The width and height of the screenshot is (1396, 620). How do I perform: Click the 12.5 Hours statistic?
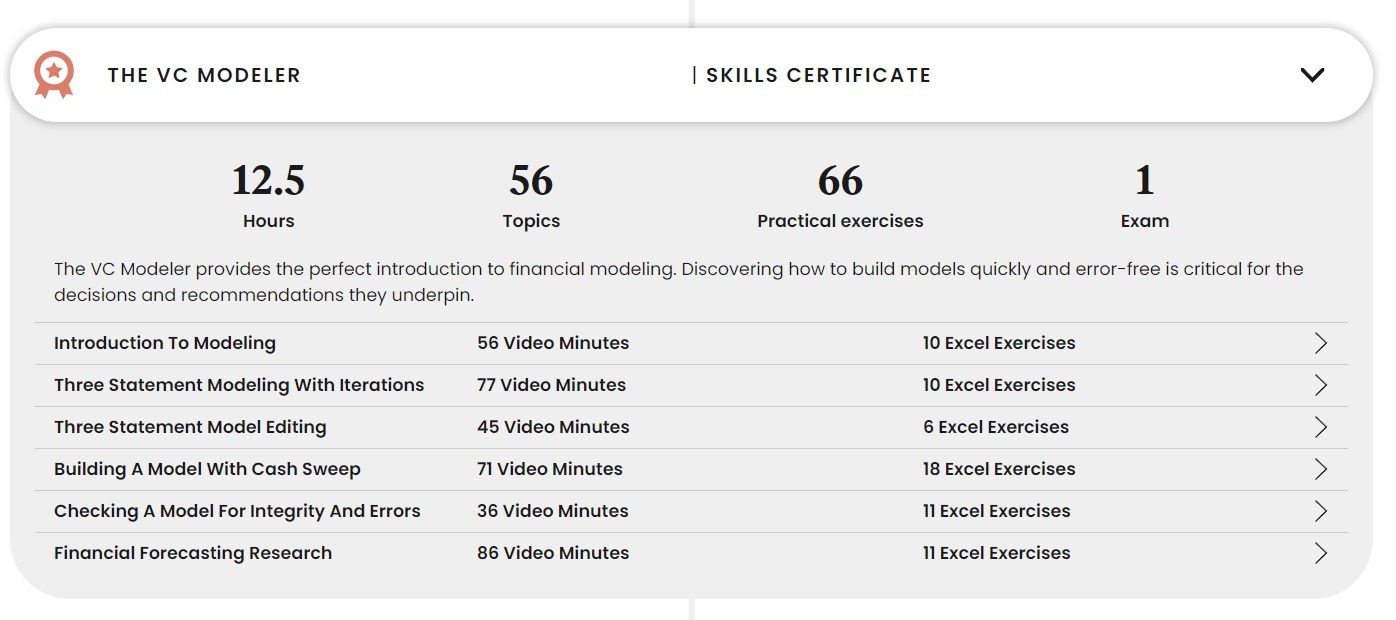pyautogui.click(x=268, y=196)
